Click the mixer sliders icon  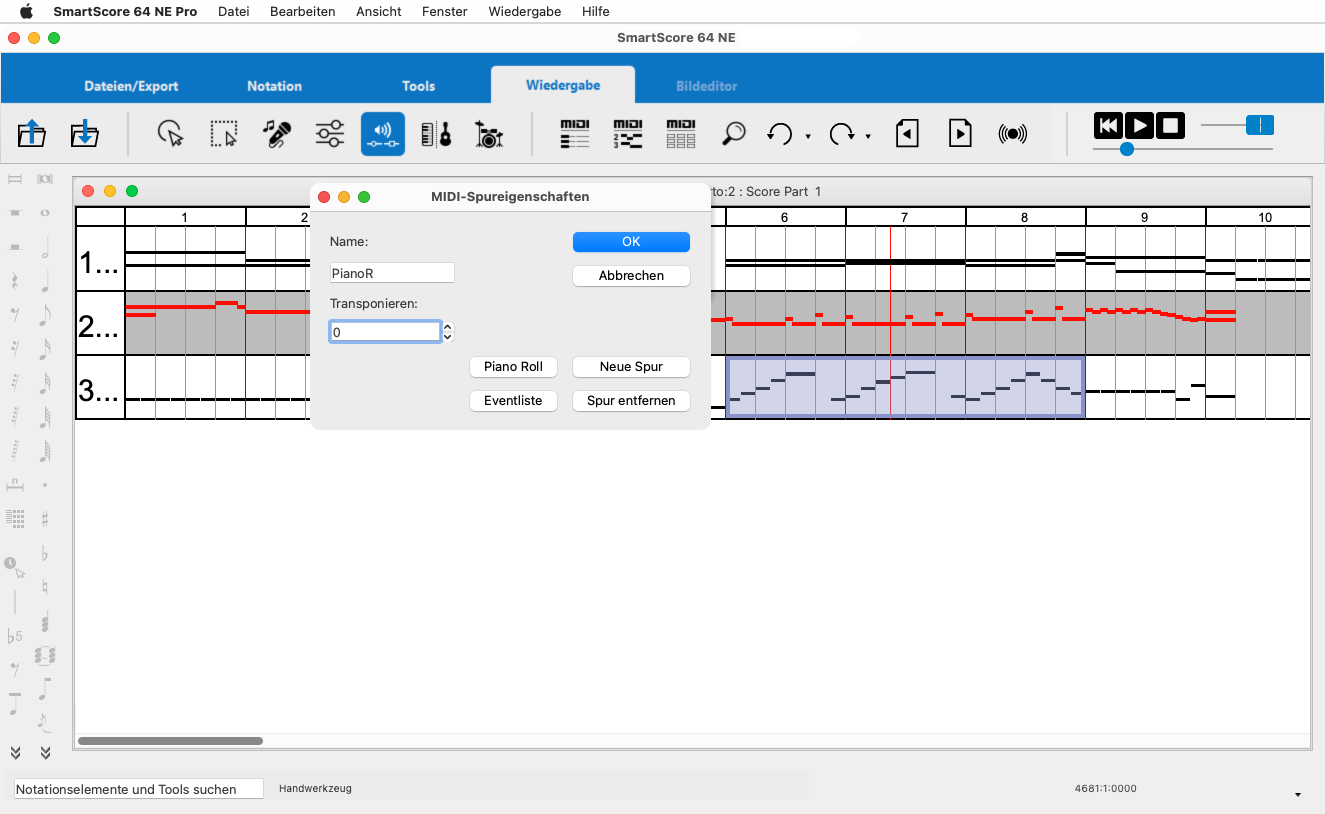[x=329, y=134]
